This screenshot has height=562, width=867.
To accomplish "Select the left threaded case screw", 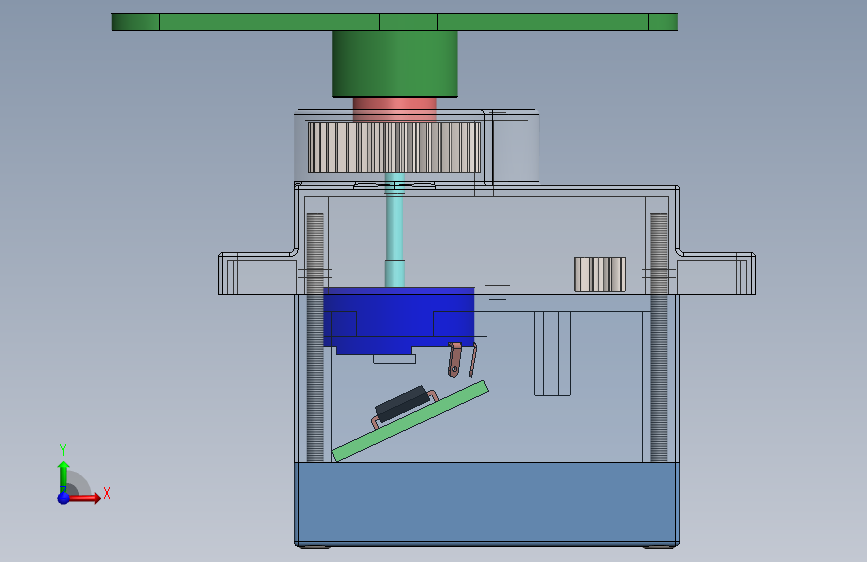I will tap(315, 337).
